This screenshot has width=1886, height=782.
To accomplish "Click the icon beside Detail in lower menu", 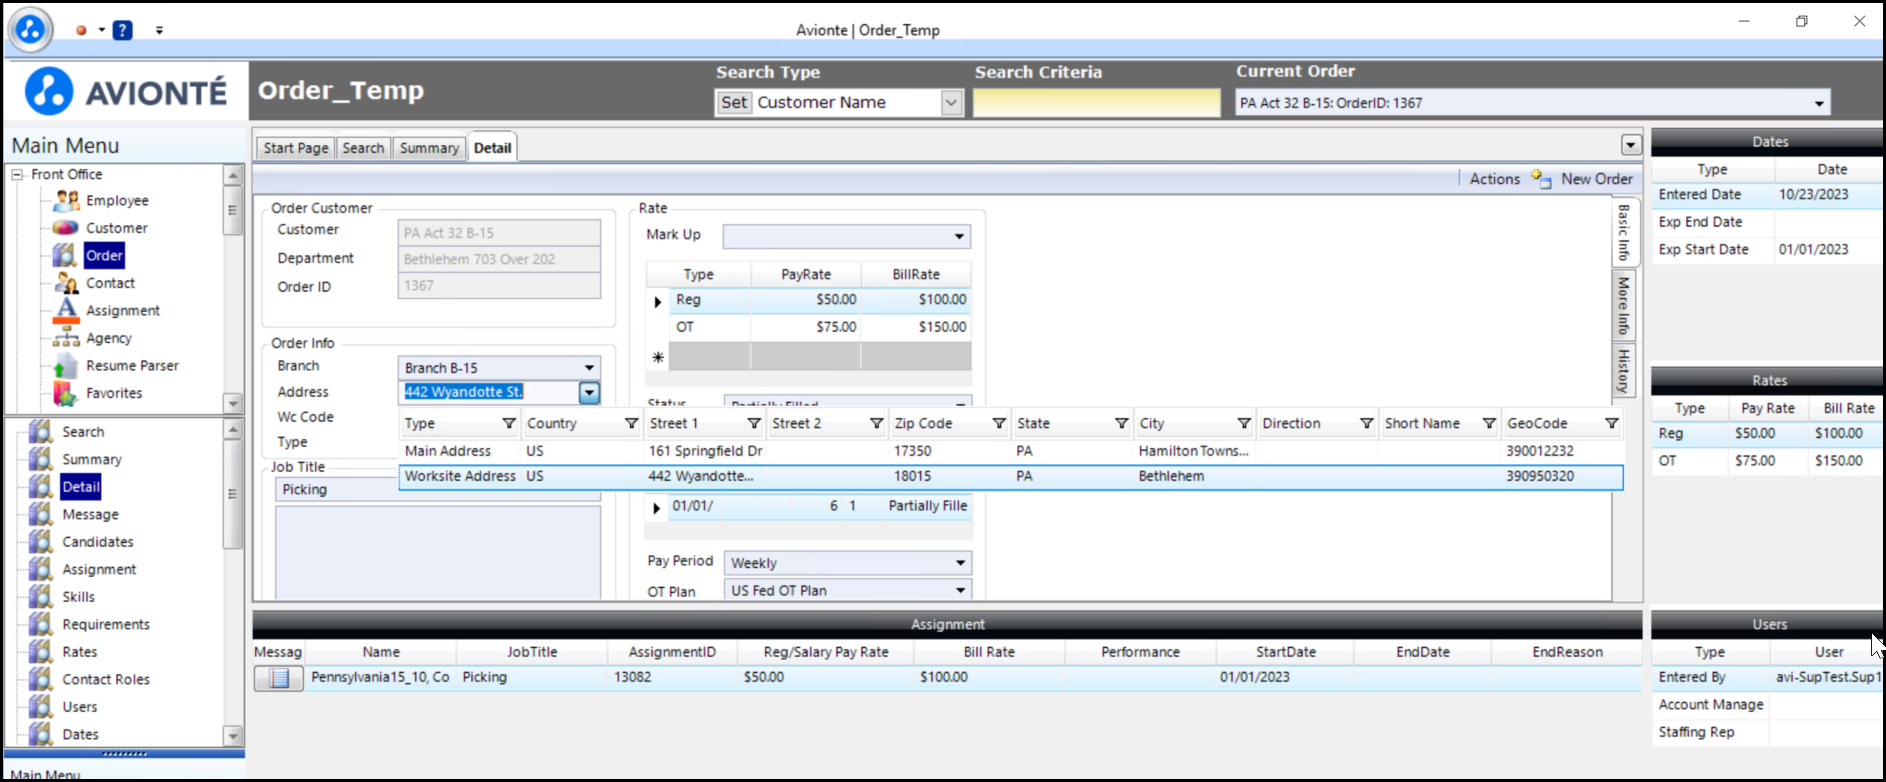I will (41, 486).
